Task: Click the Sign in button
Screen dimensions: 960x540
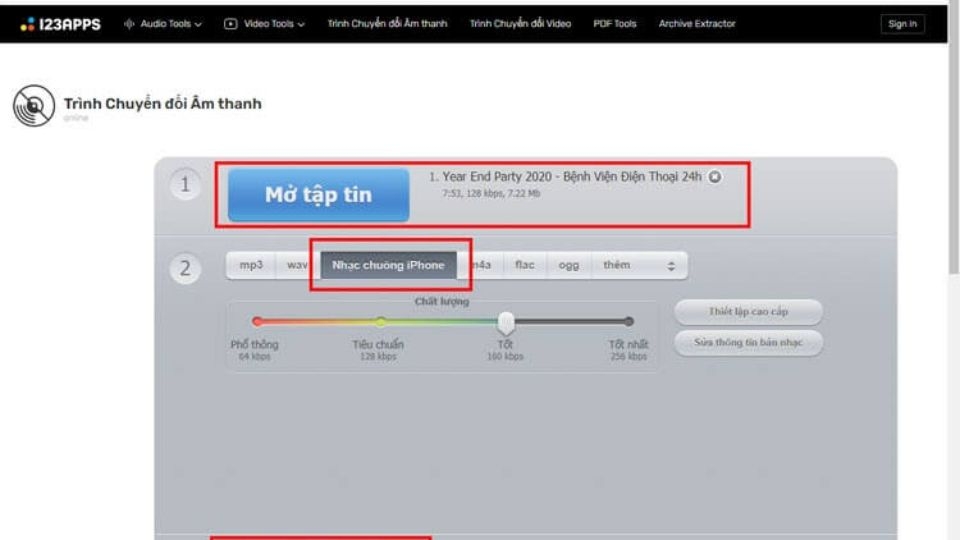Action: coord(902,24)
